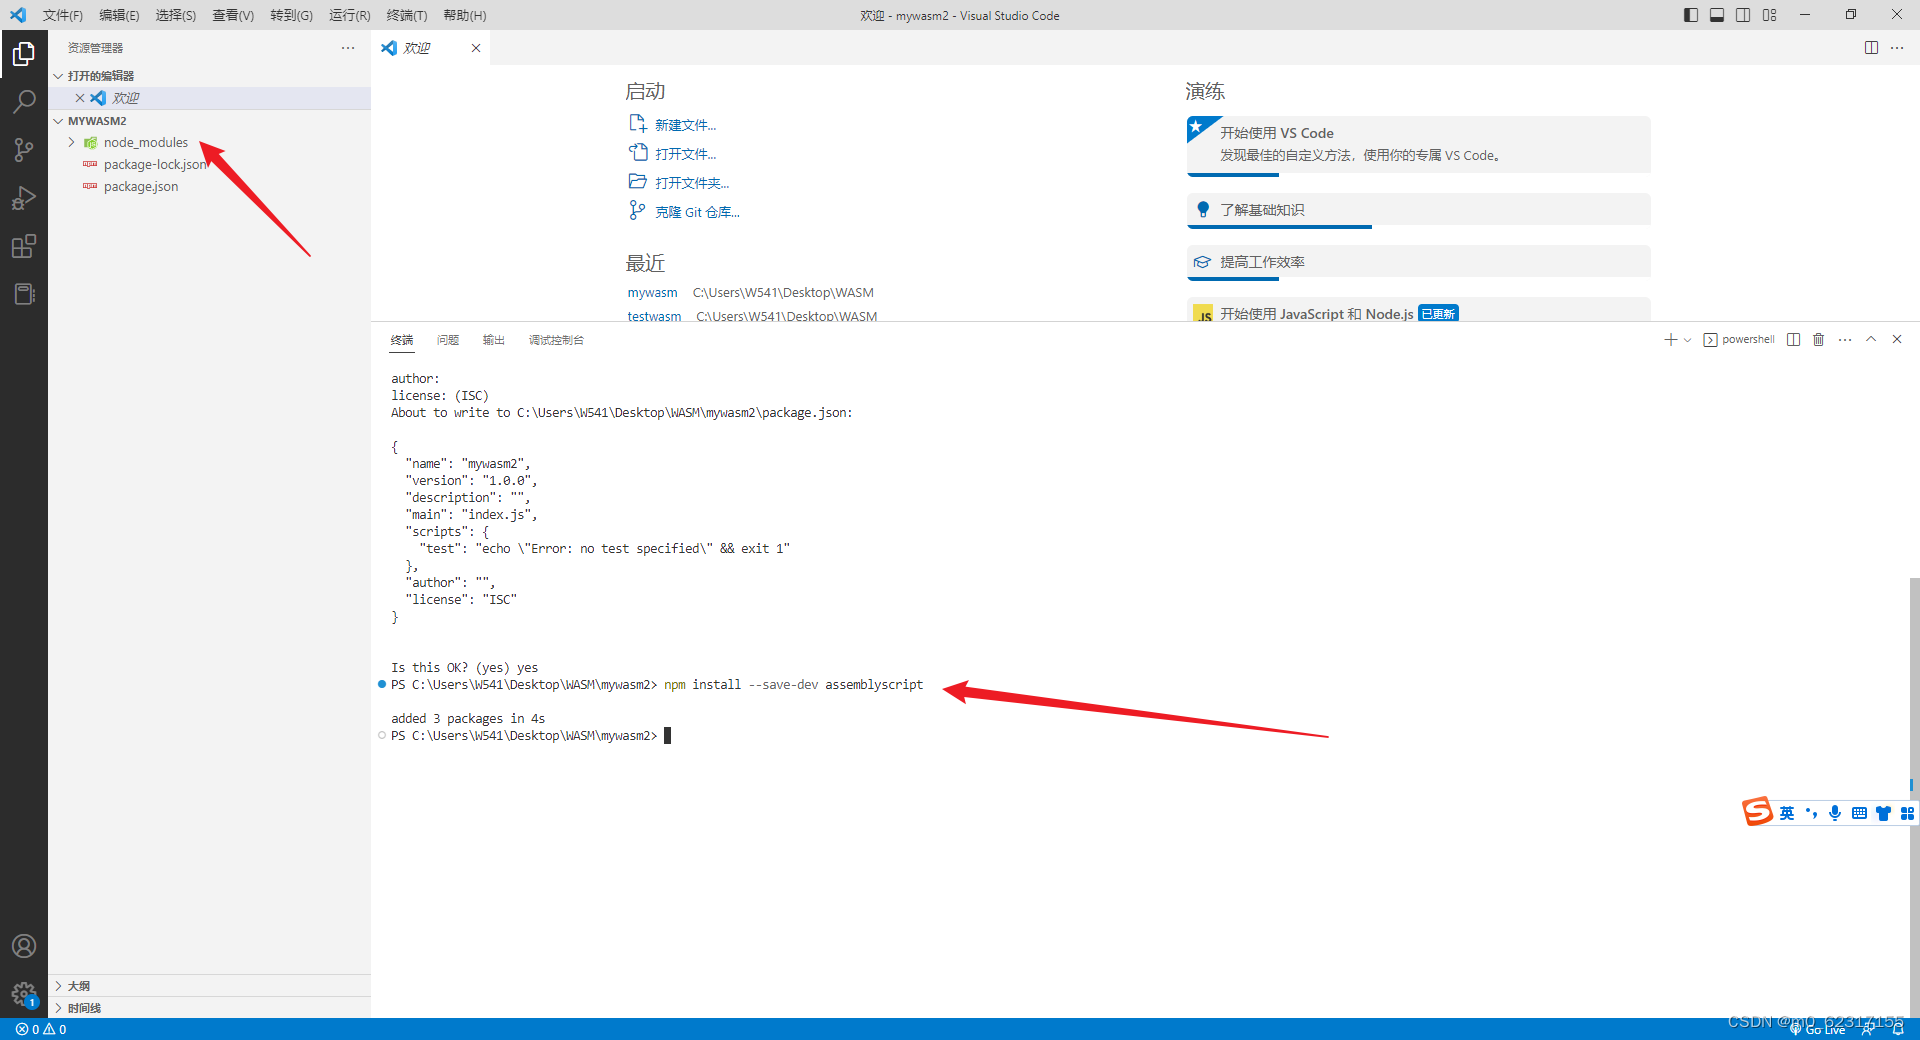Kill the active terminal with trash icon
This screenshot has height=1040, width=1920.
click(x=1818, y=339)
